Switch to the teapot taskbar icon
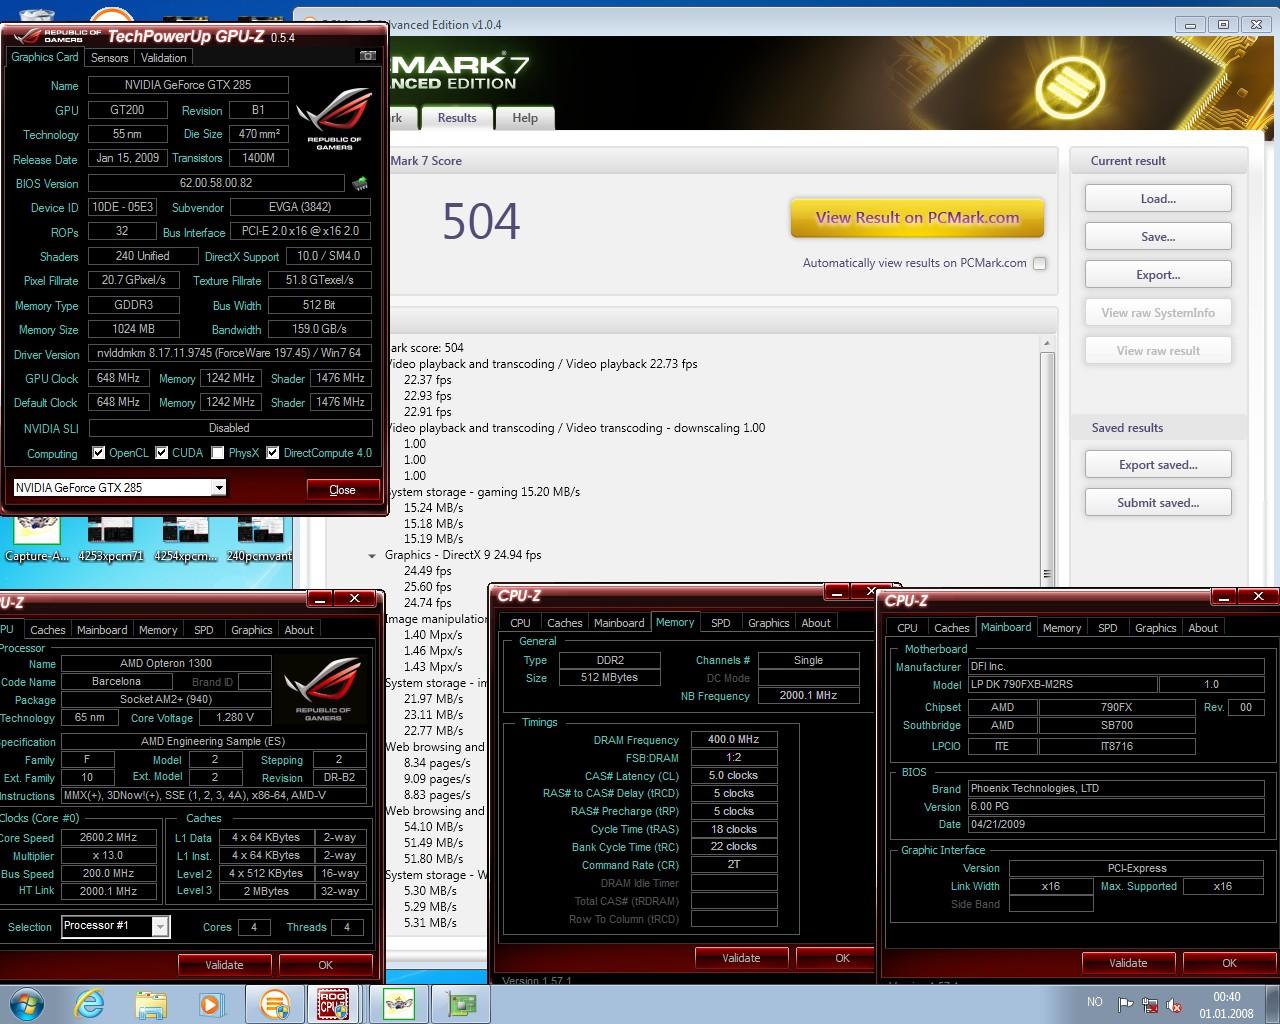 (398, 1004)
